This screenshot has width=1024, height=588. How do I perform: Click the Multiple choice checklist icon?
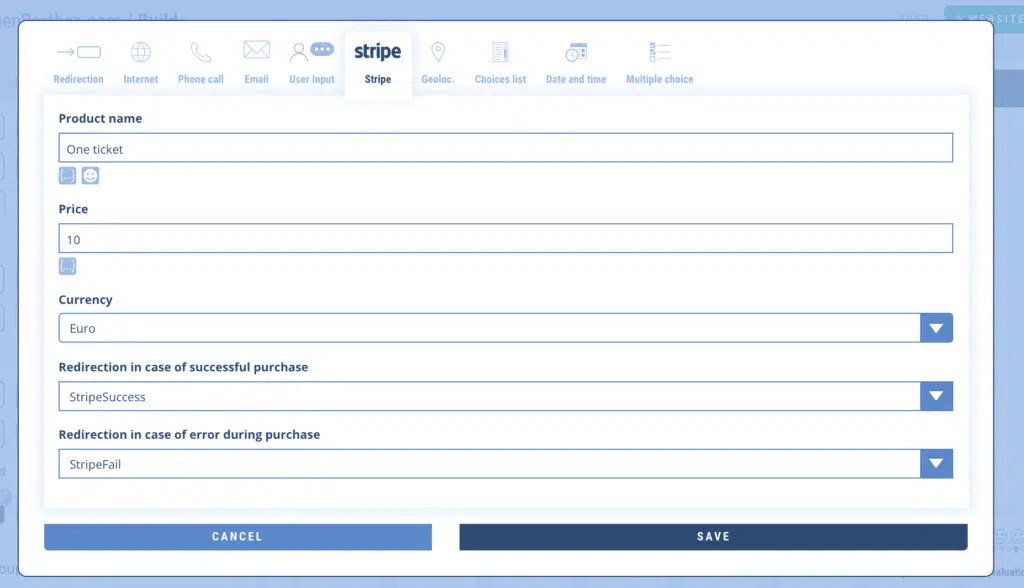(659, 52)
